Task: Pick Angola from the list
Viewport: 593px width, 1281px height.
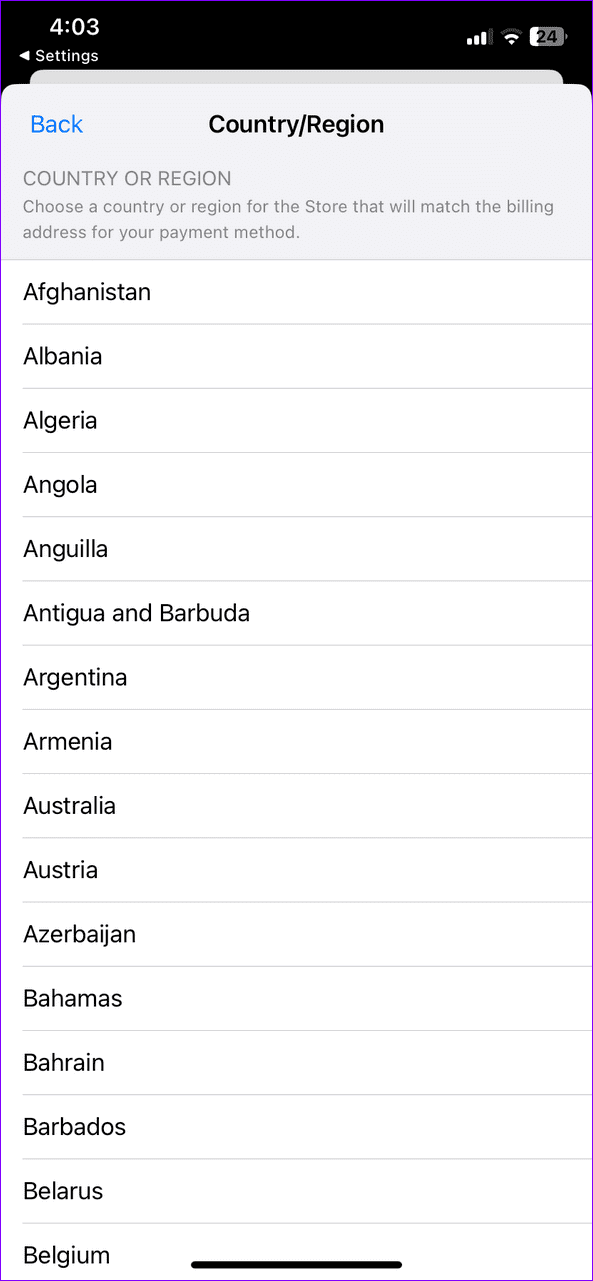Action: [x=60, y=484]
